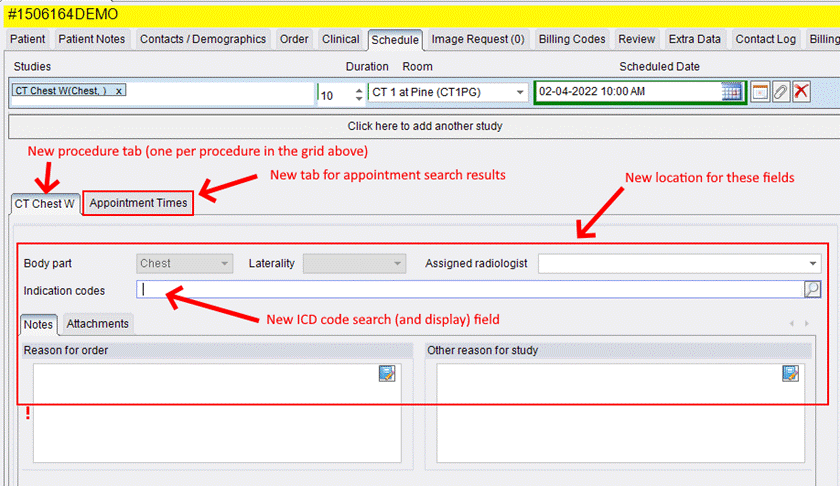Open the Laterality dropdown

[x=398, y=264]
